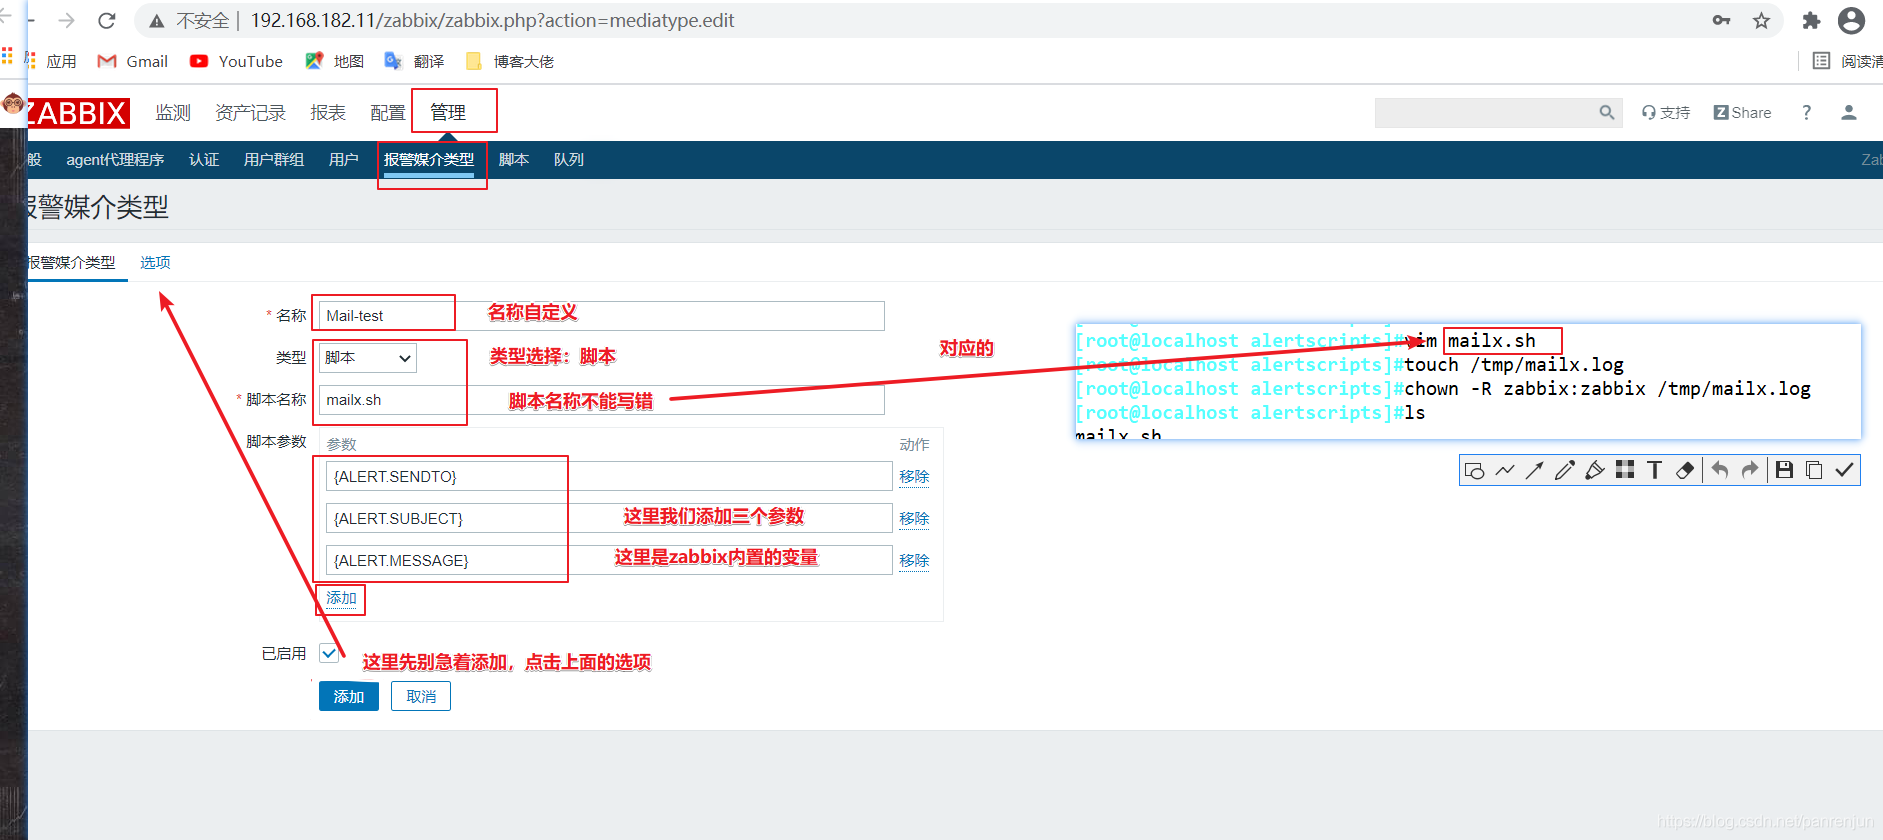The height and width of the screenshot is (840, 1883).
Task: Open the 类型 dropdown showing 脚本
Action: pos(367,358)
